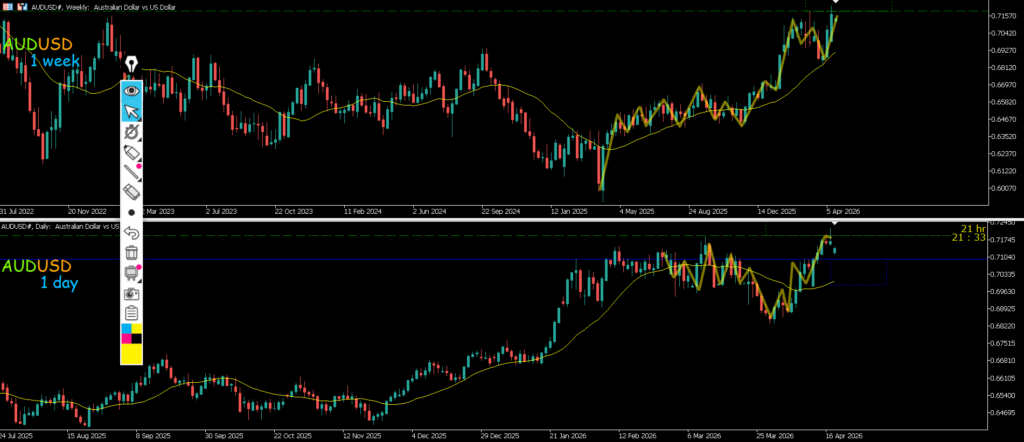Click the monitor screen tool icon
Screen dimensions: 1024x442
tap(131, 272)
